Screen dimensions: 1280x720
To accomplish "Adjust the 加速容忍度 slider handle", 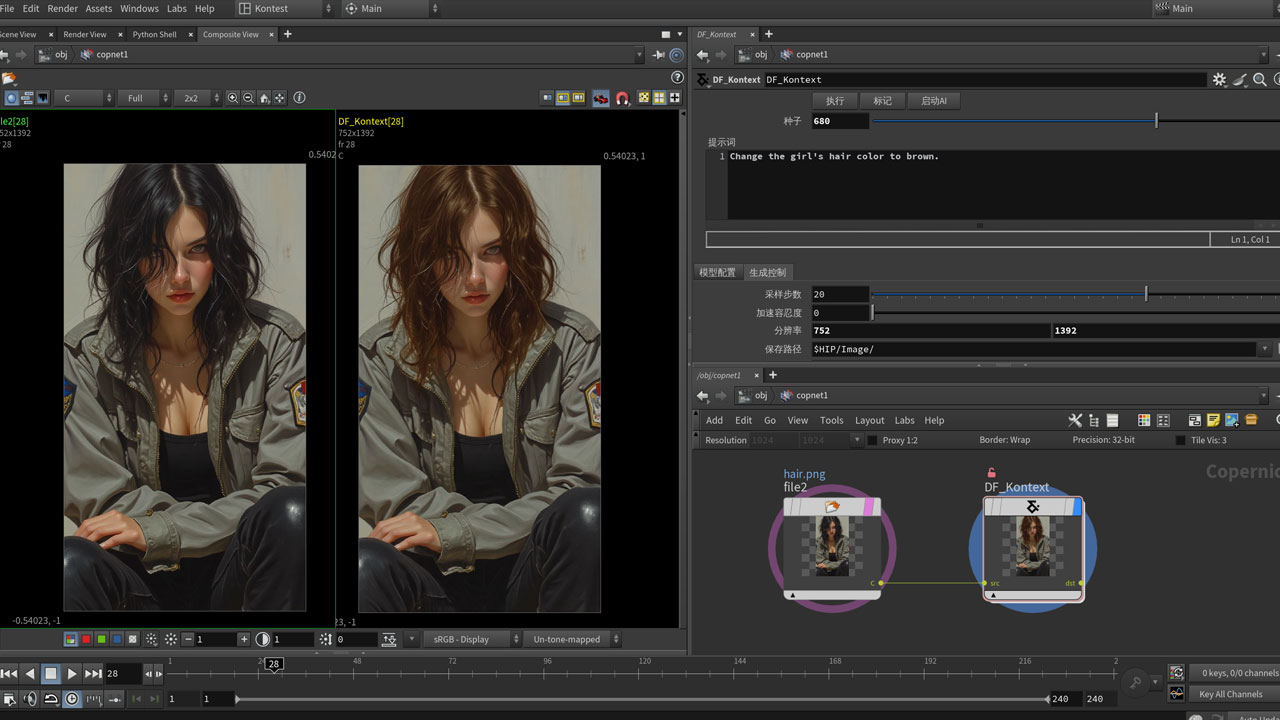I will point(872,312).
